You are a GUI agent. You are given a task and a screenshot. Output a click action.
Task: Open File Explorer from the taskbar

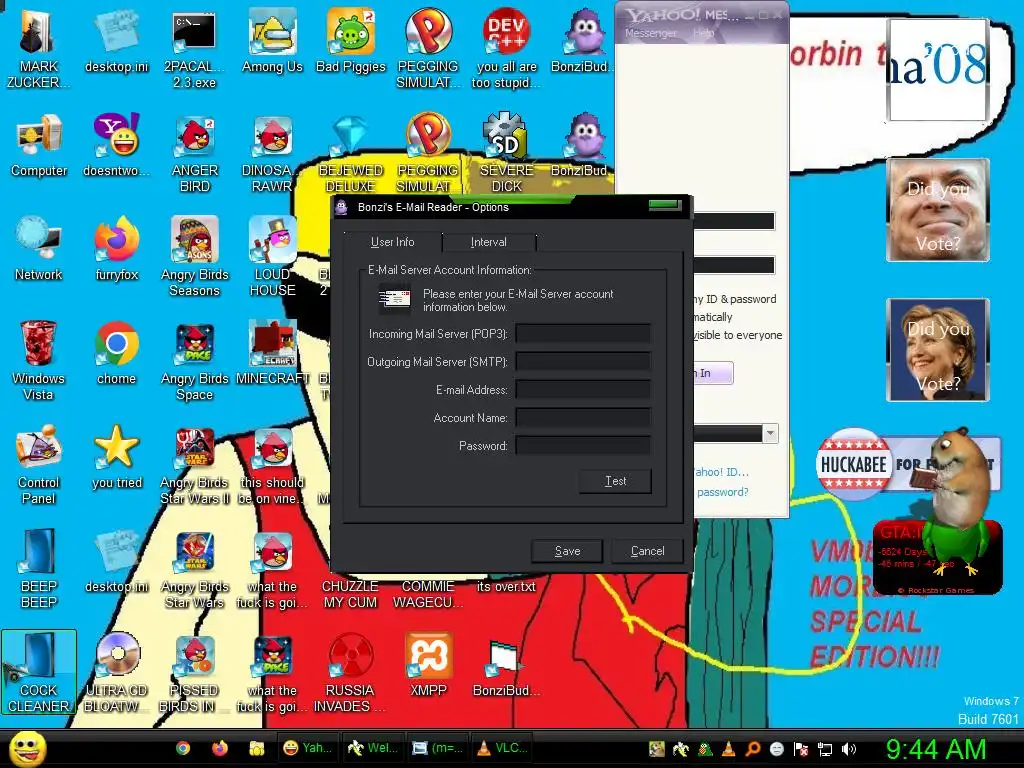point(257,748)
